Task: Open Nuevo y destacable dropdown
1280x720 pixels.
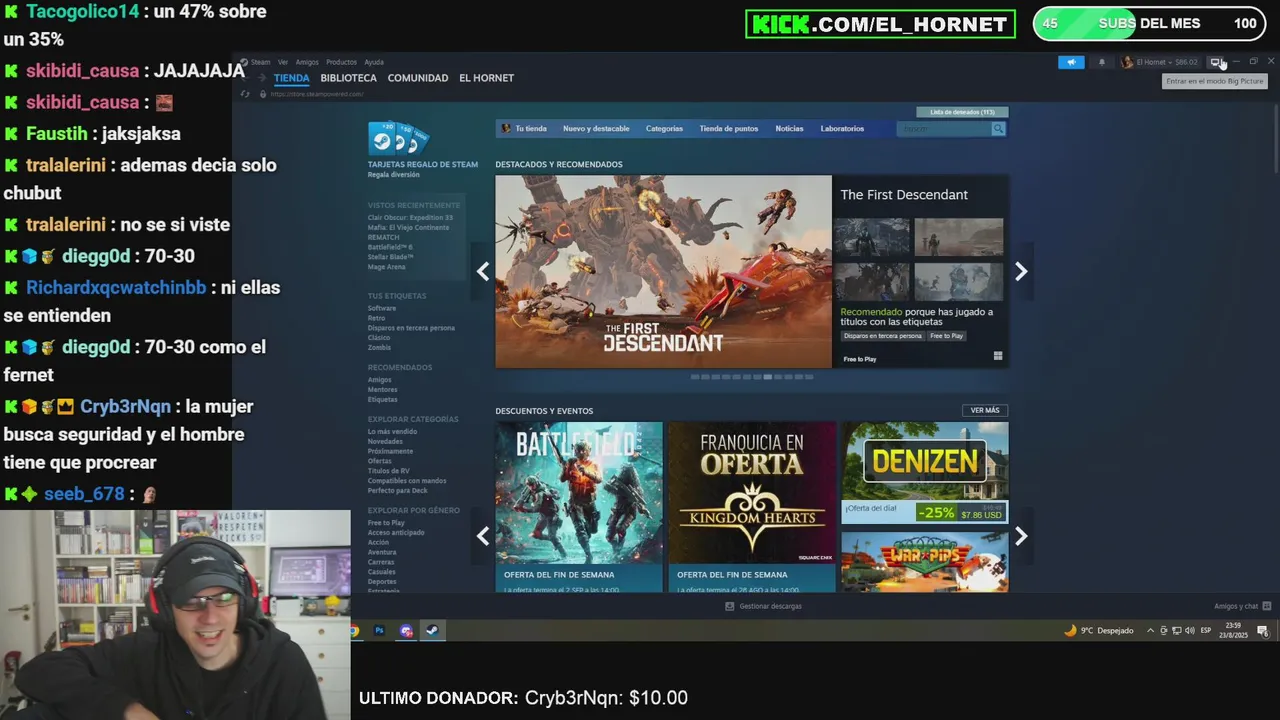Action: 596,129
